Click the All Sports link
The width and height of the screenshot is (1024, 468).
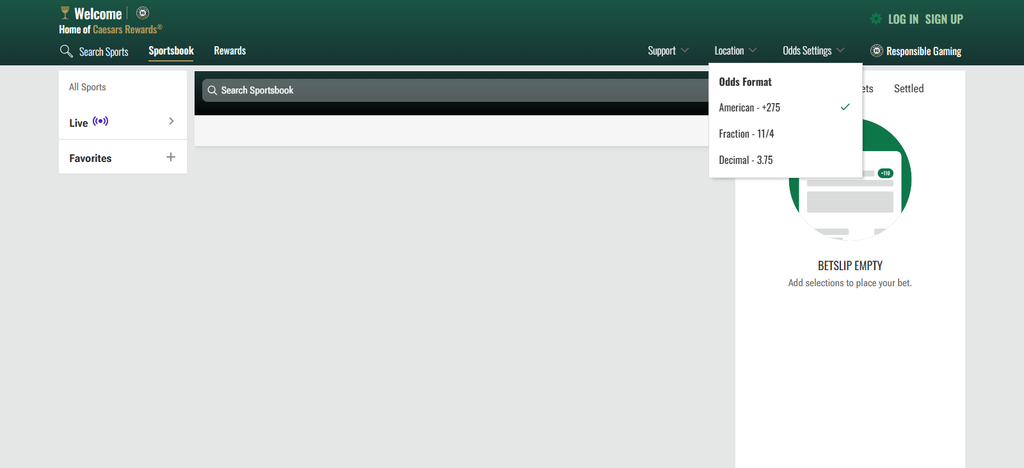coord(88,87)
